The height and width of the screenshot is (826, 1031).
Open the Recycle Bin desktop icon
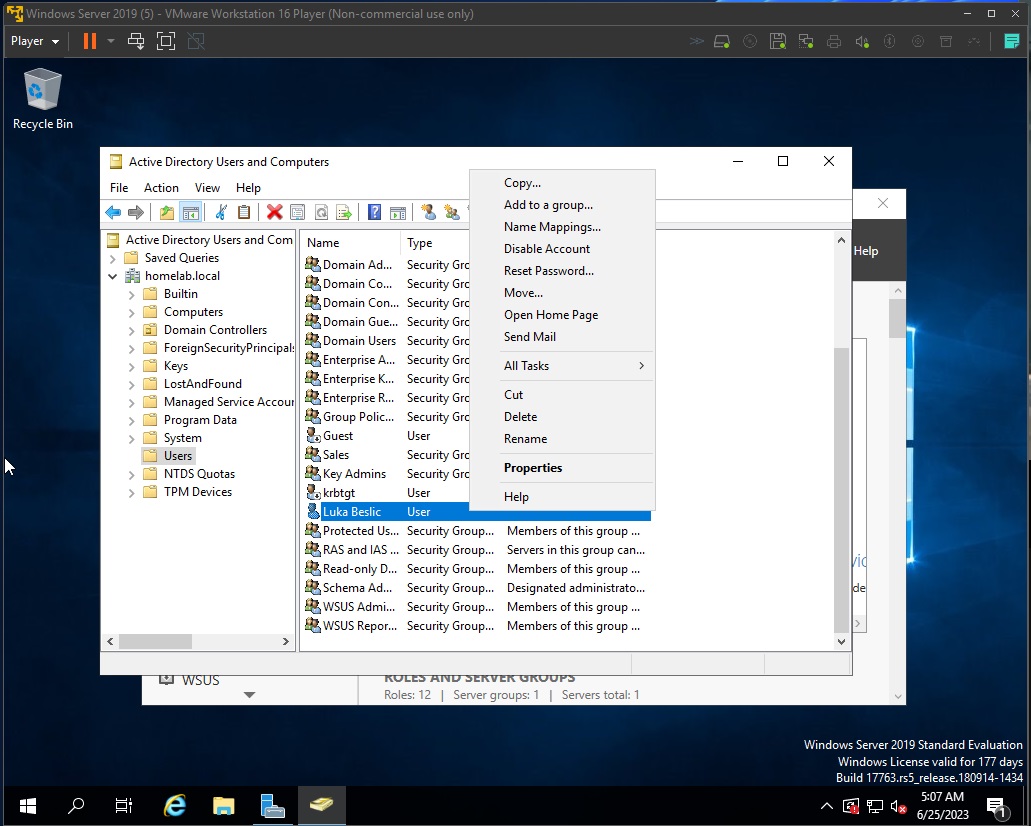point(43,99)
